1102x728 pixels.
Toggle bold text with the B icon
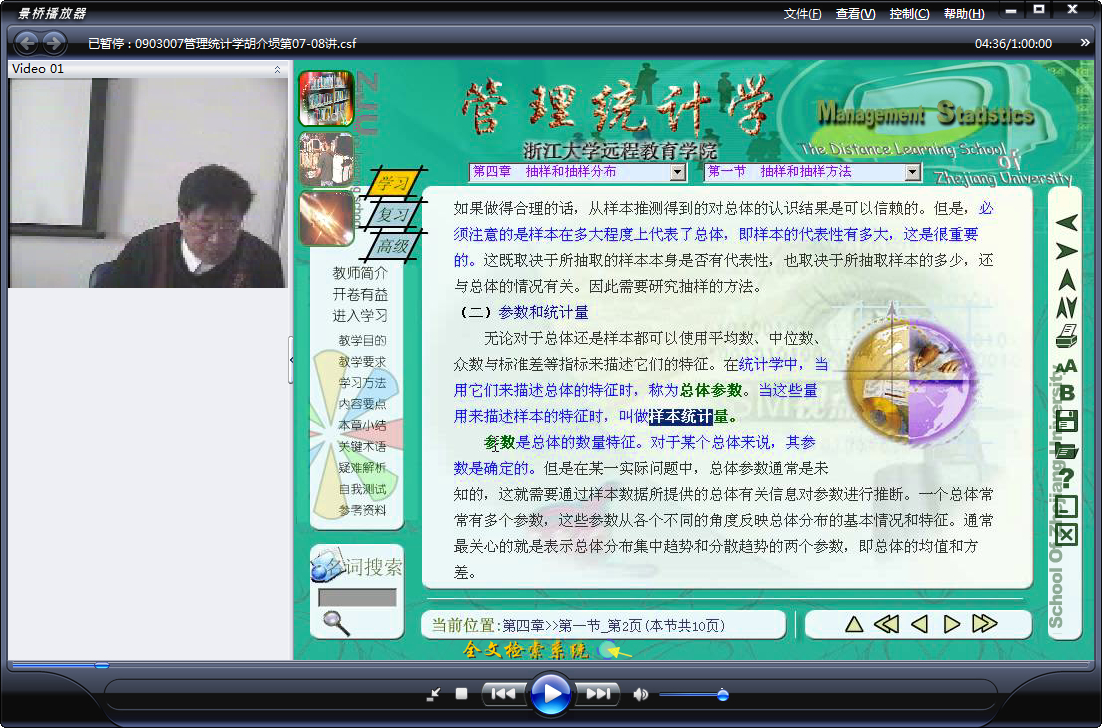(x=1066, y=393)
